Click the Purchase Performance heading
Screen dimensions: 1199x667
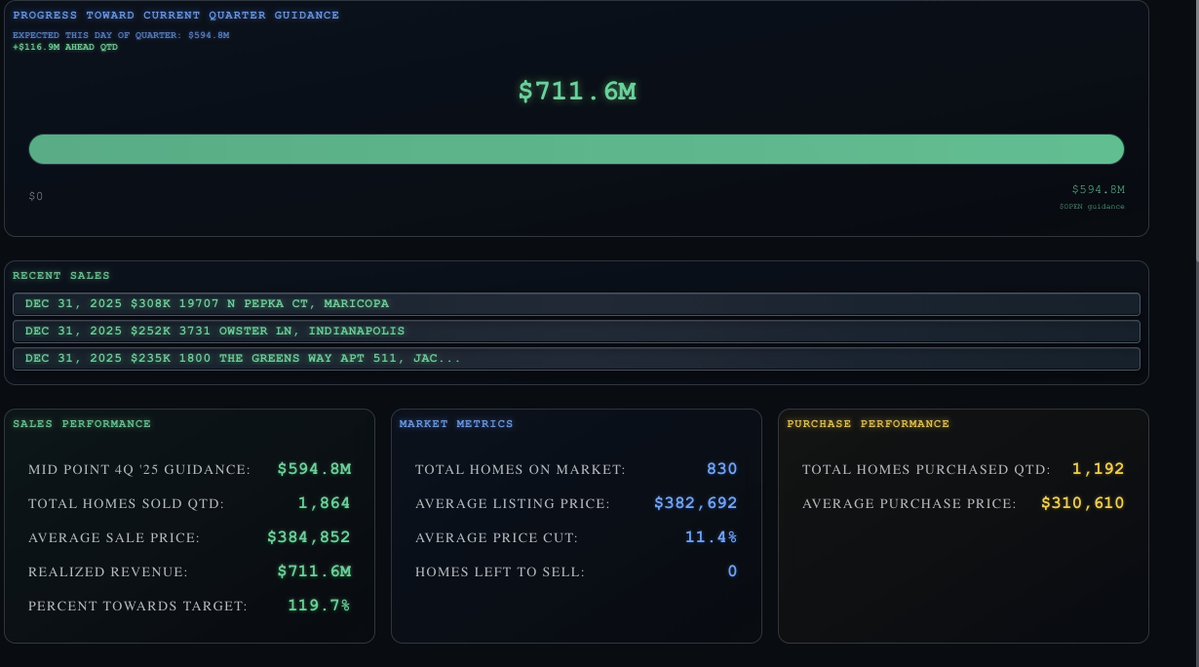(868, 424)
